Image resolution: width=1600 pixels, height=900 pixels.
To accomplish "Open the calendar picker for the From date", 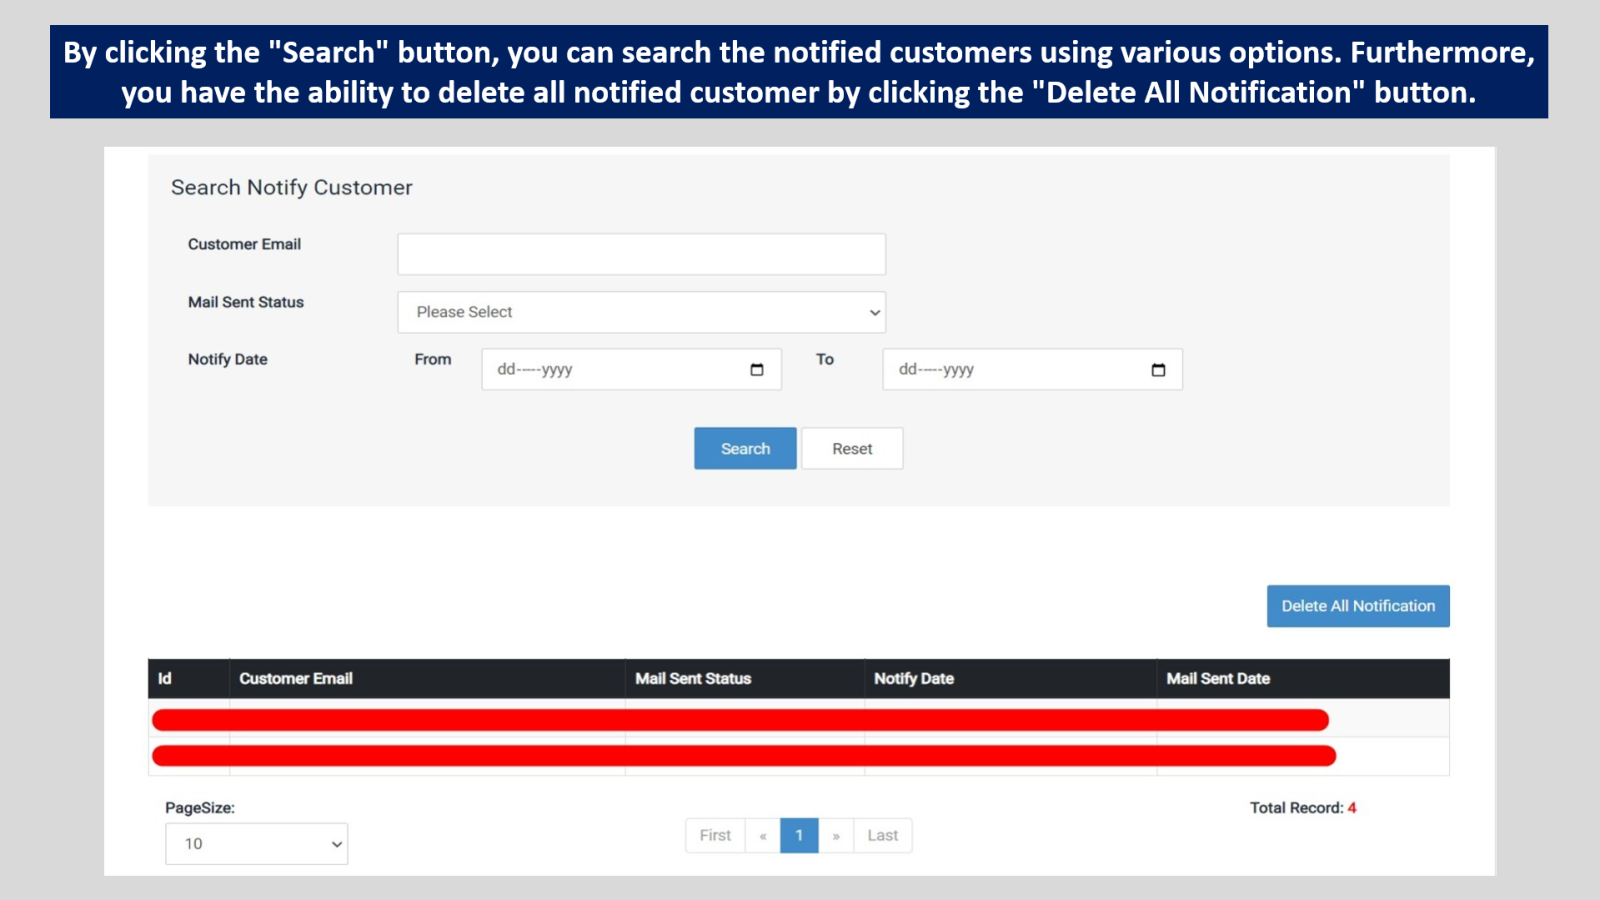I will coord(757,369).
